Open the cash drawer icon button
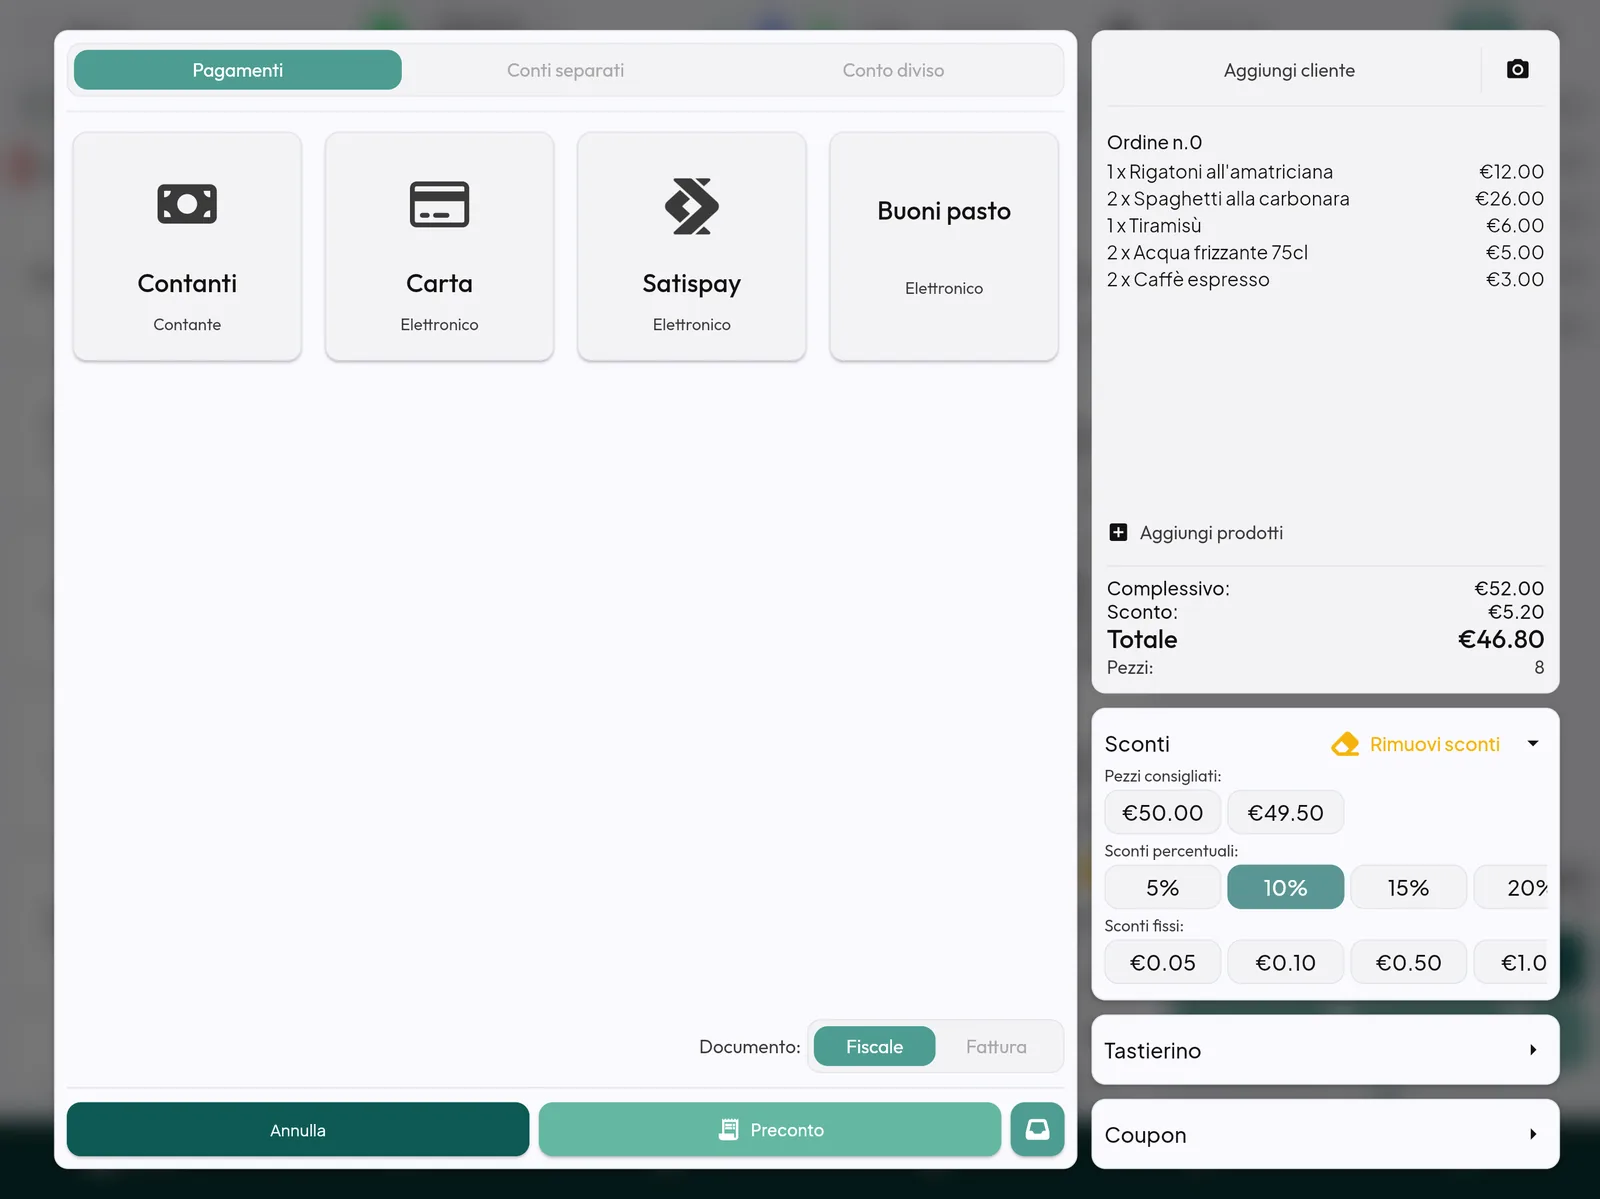 coord(1037,1129)
